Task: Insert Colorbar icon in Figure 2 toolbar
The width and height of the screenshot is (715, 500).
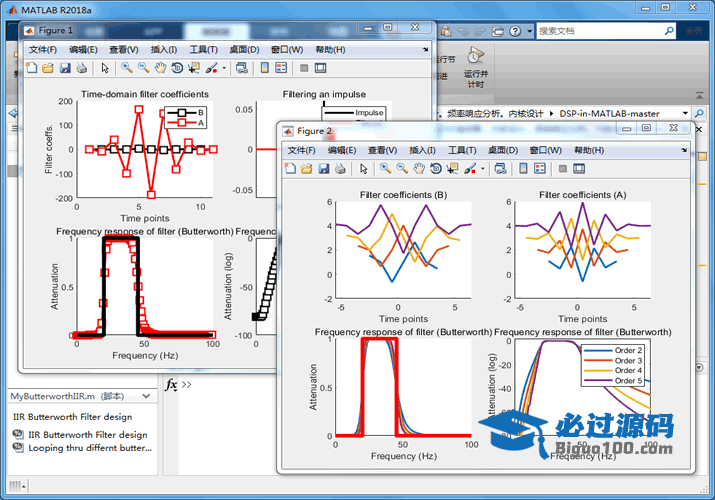Action: [523, 169]
